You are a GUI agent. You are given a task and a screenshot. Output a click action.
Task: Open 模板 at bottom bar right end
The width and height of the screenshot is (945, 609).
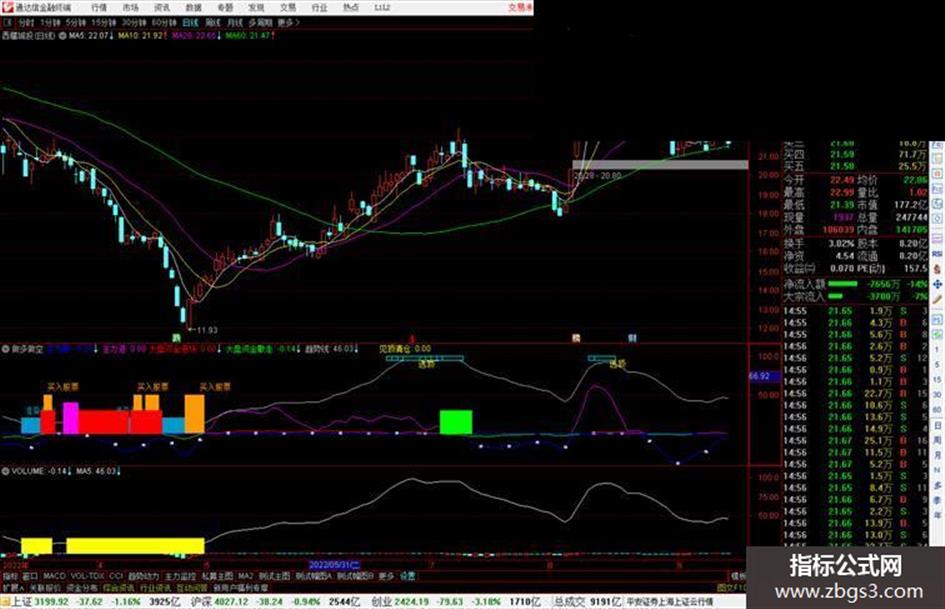coord(738,576)
